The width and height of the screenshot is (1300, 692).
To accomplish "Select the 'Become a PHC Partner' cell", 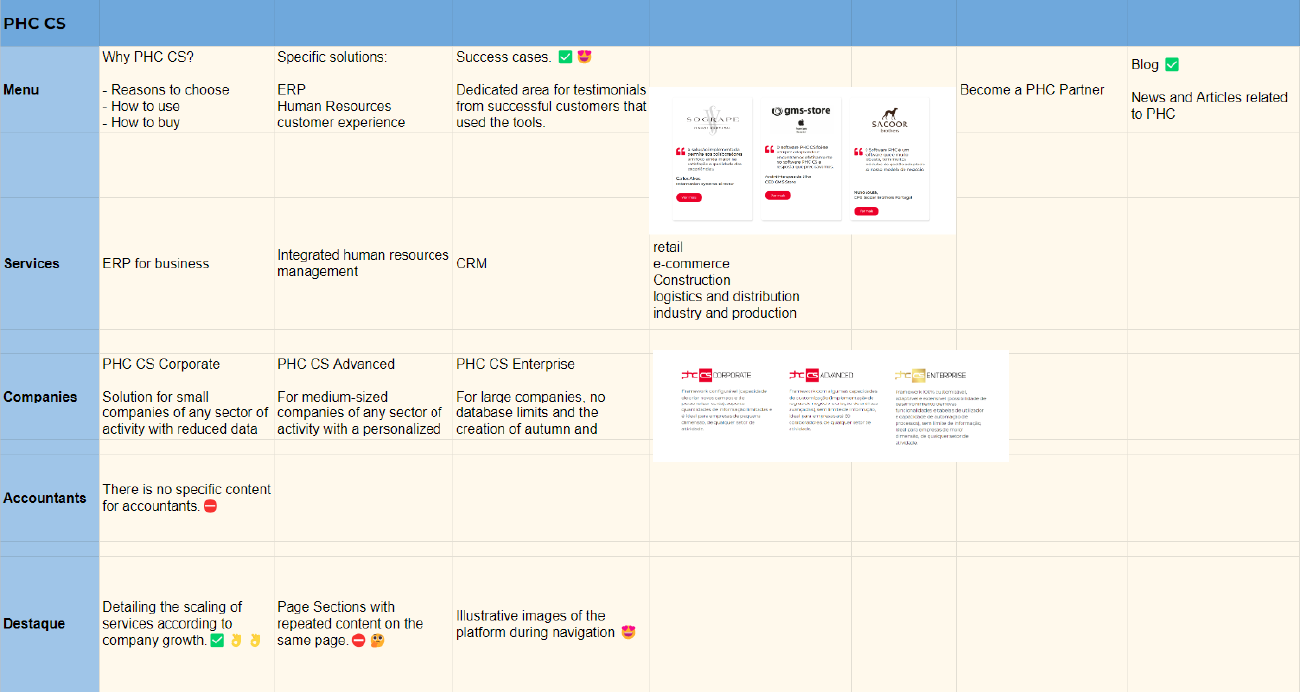I will point(1041,89).
